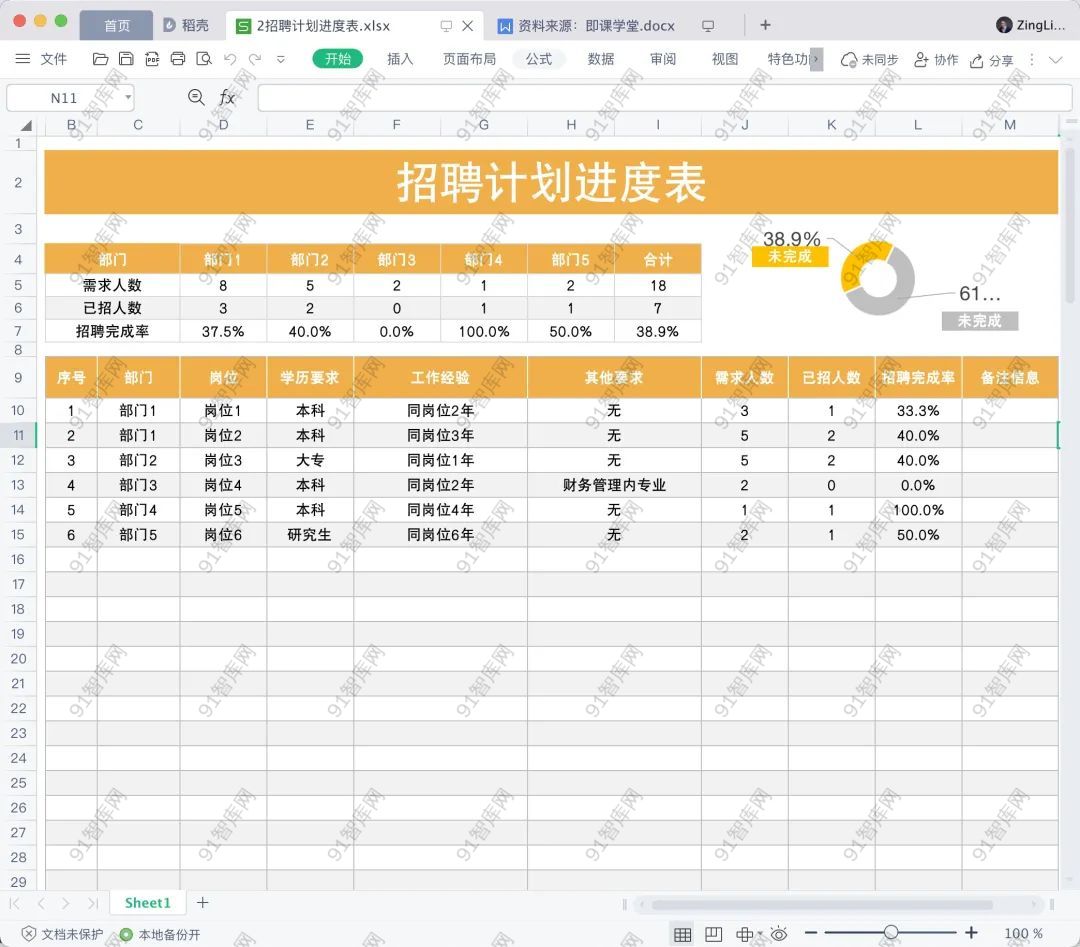Open print preview icon
Image resolution: width=1080 pixels, height=947 pixels.
pos(204,59)
